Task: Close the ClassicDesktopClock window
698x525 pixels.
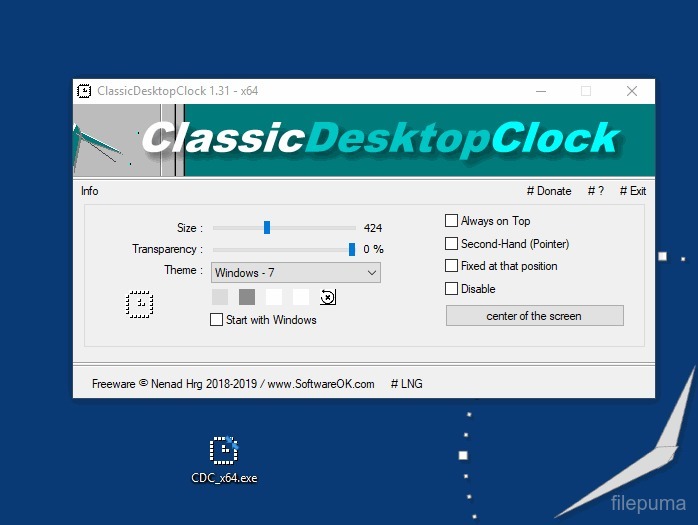Action: 631,91
